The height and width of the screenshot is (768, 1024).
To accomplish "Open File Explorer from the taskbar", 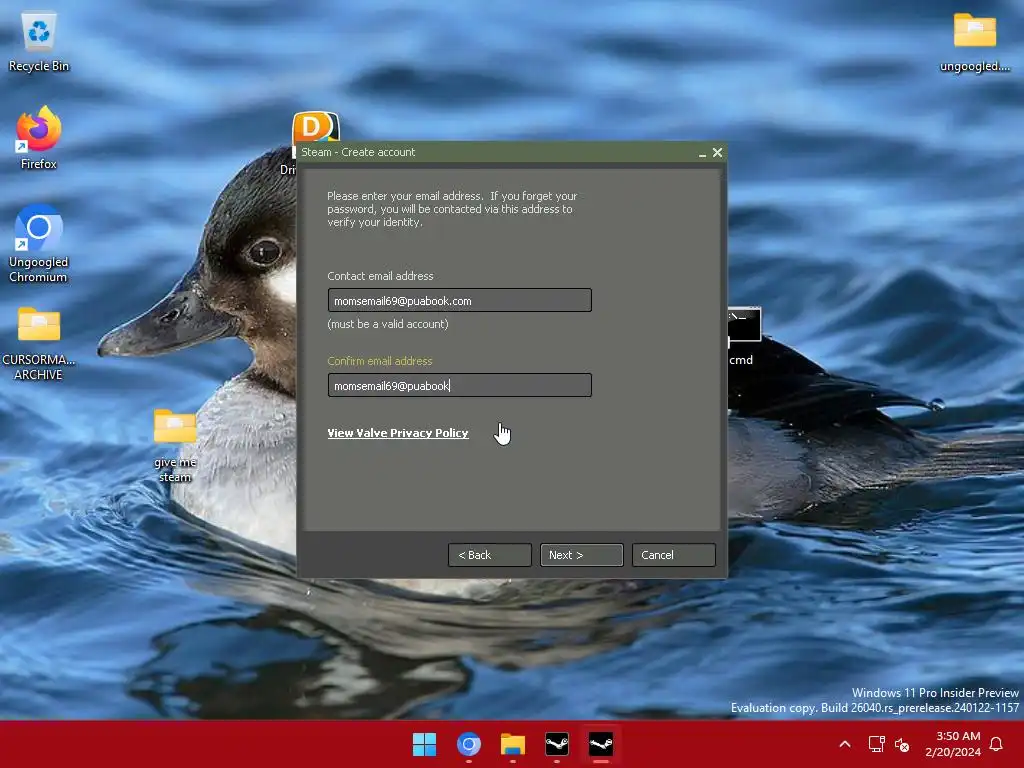I will coord(513,744).
